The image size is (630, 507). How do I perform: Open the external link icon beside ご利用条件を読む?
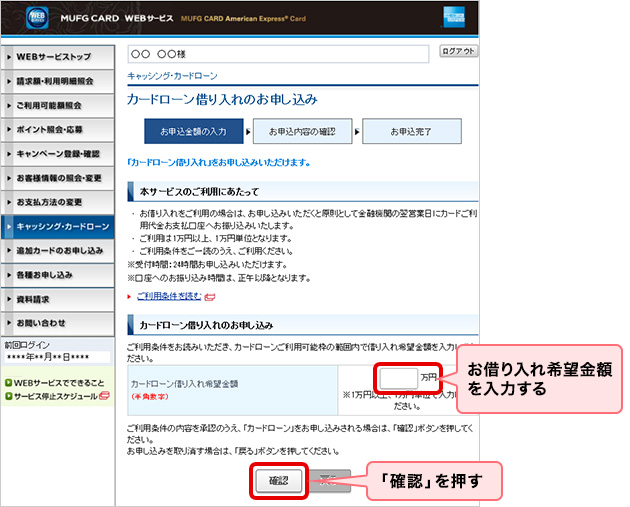click(x=209, y=296)
